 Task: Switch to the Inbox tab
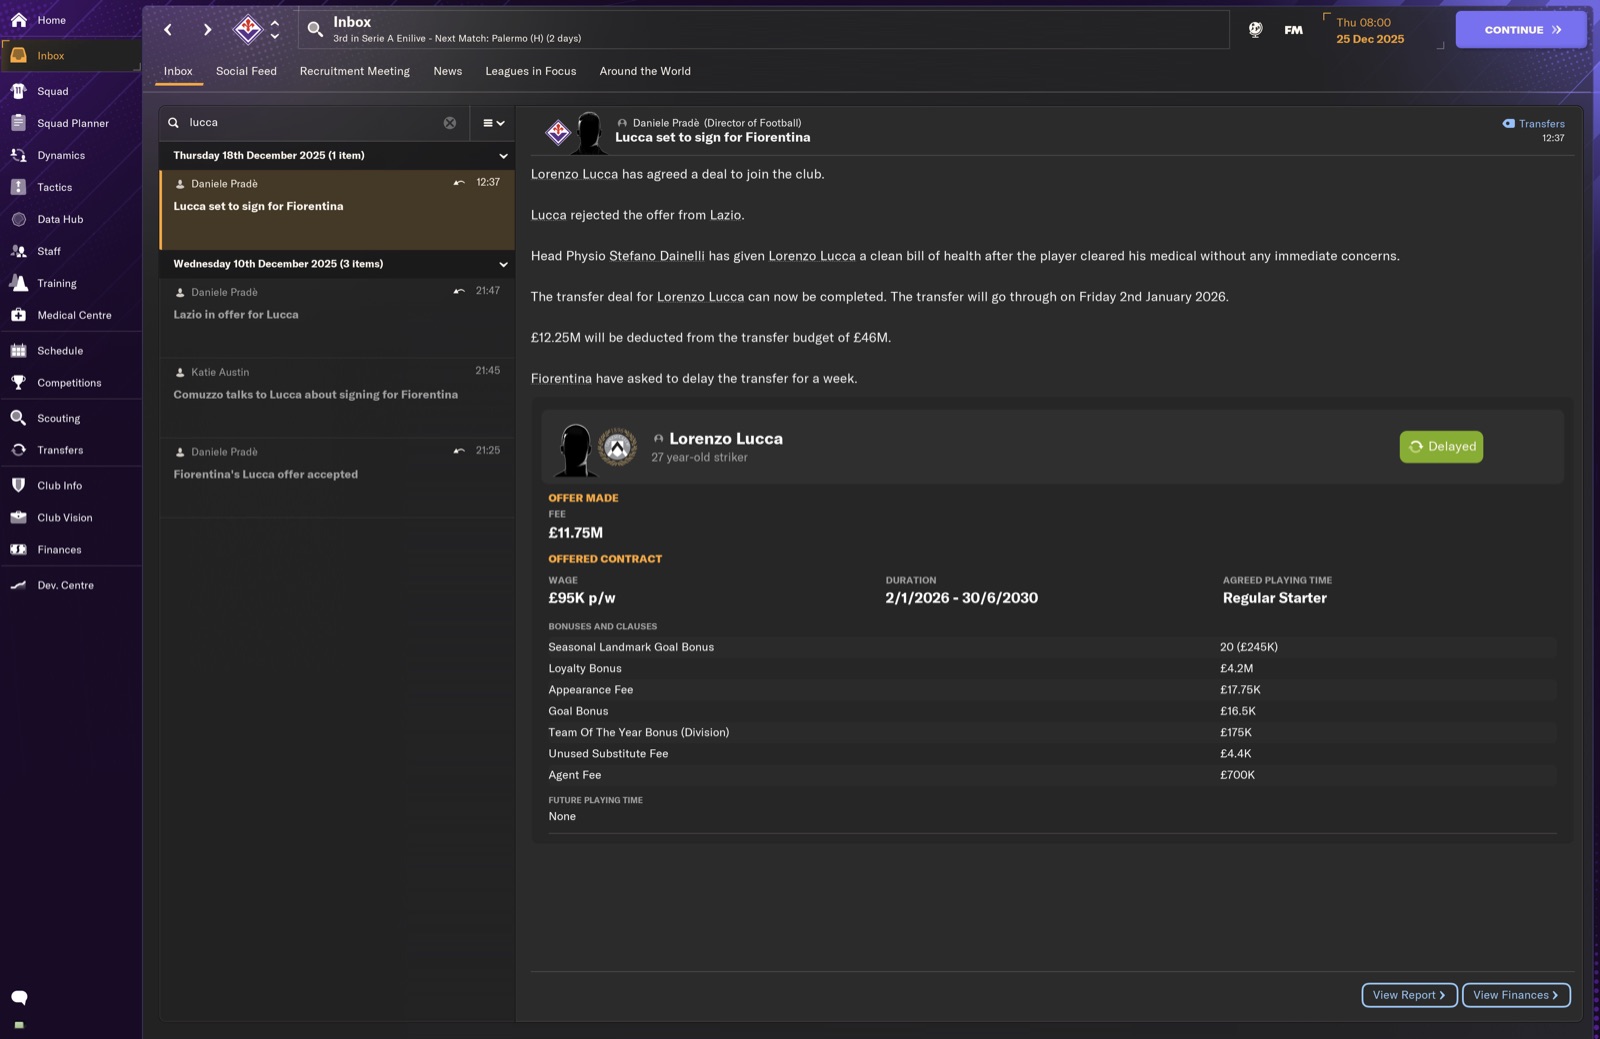pos(178,71)
